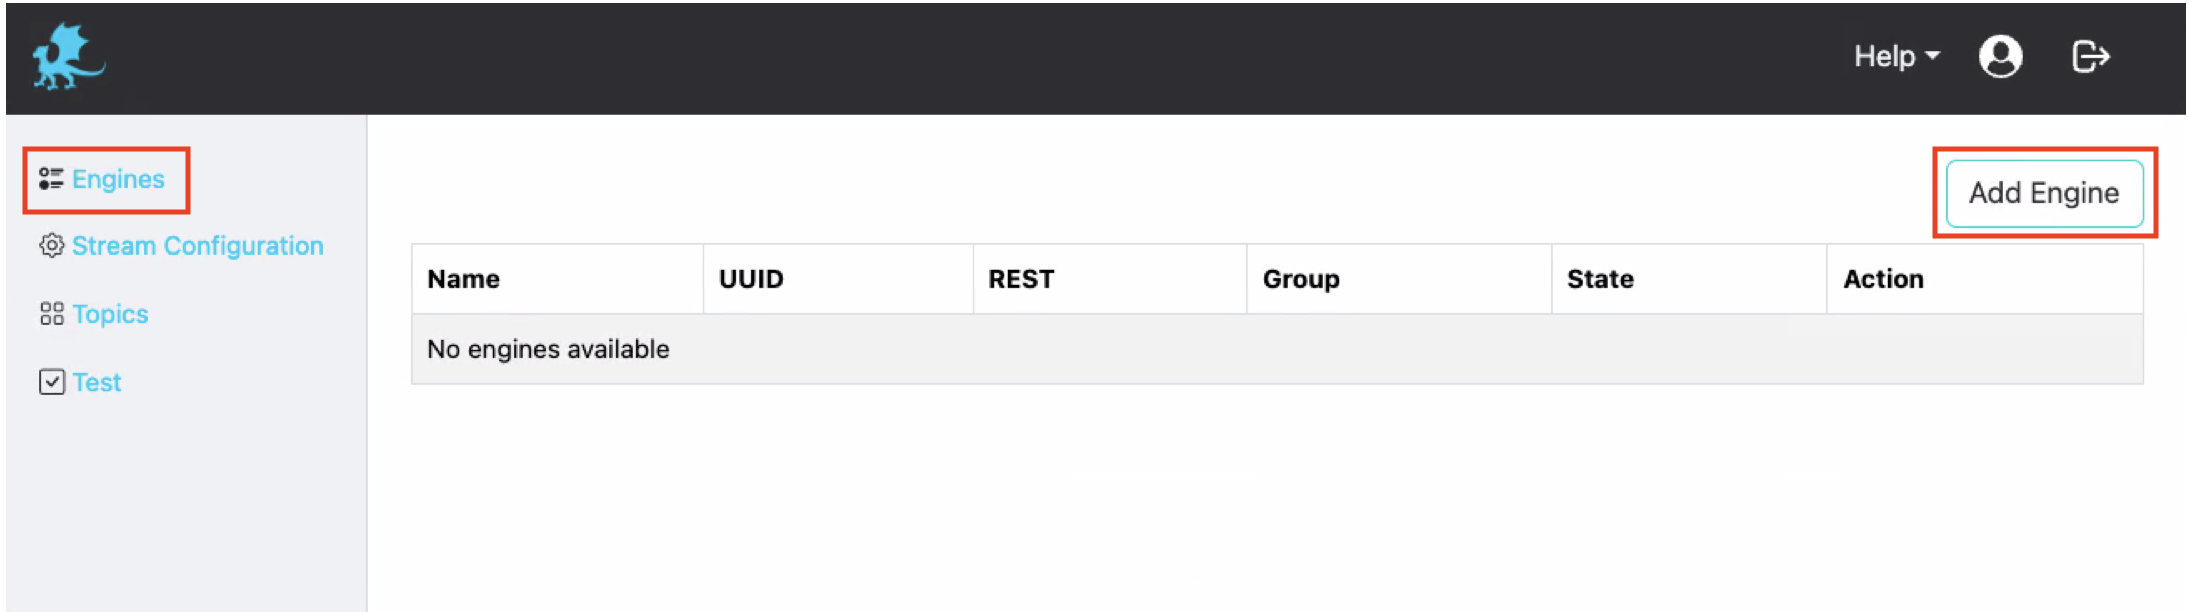The height and width of the screenshot is (612, 2188).
Task: Go to Stream Configuration page
Action: 198,246
